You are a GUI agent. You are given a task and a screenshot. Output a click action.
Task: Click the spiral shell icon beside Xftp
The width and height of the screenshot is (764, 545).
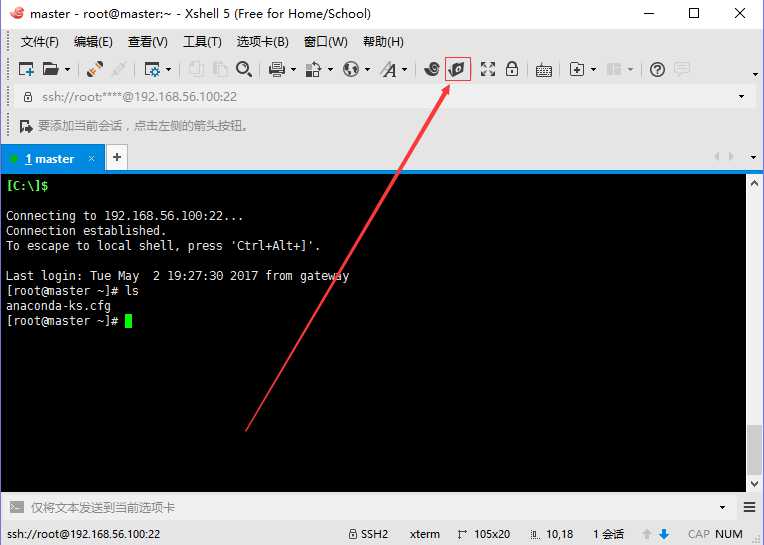click(x=431, y=69)
